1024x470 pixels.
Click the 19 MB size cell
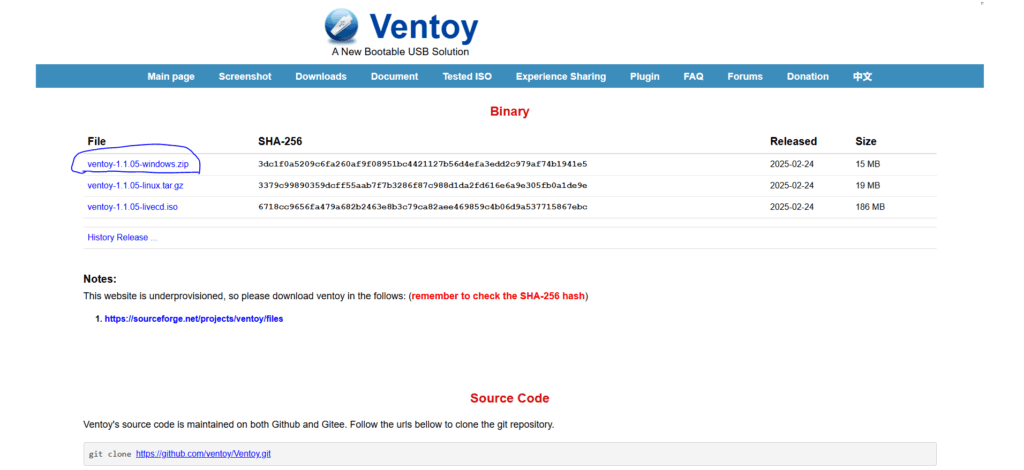coord(868,185)
